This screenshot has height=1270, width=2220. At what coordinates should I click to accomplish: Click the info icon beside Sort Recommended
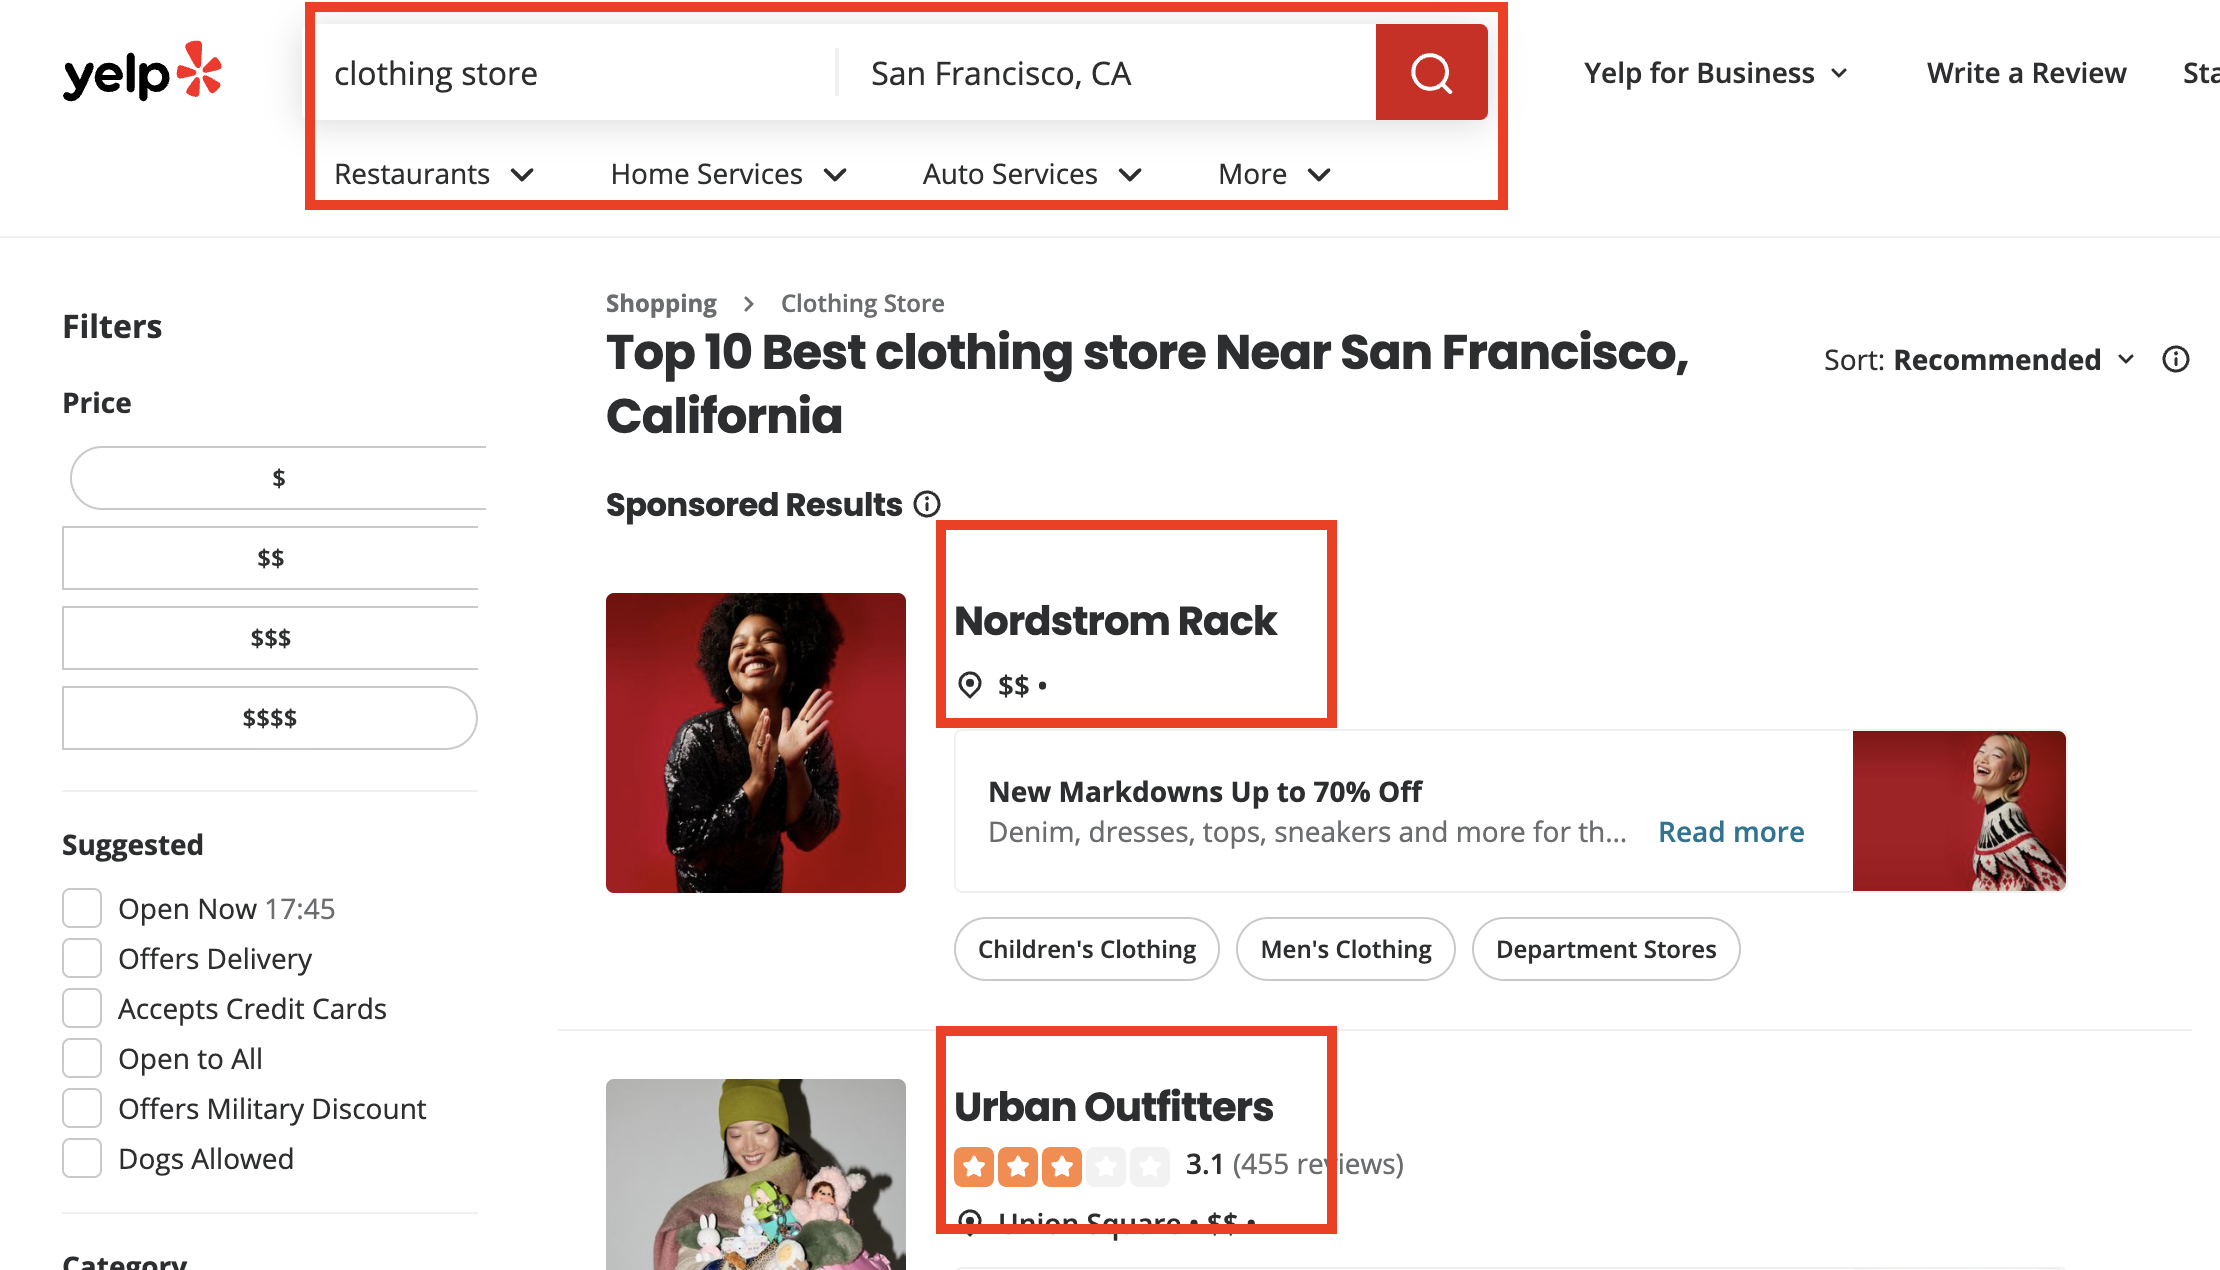2176,359
